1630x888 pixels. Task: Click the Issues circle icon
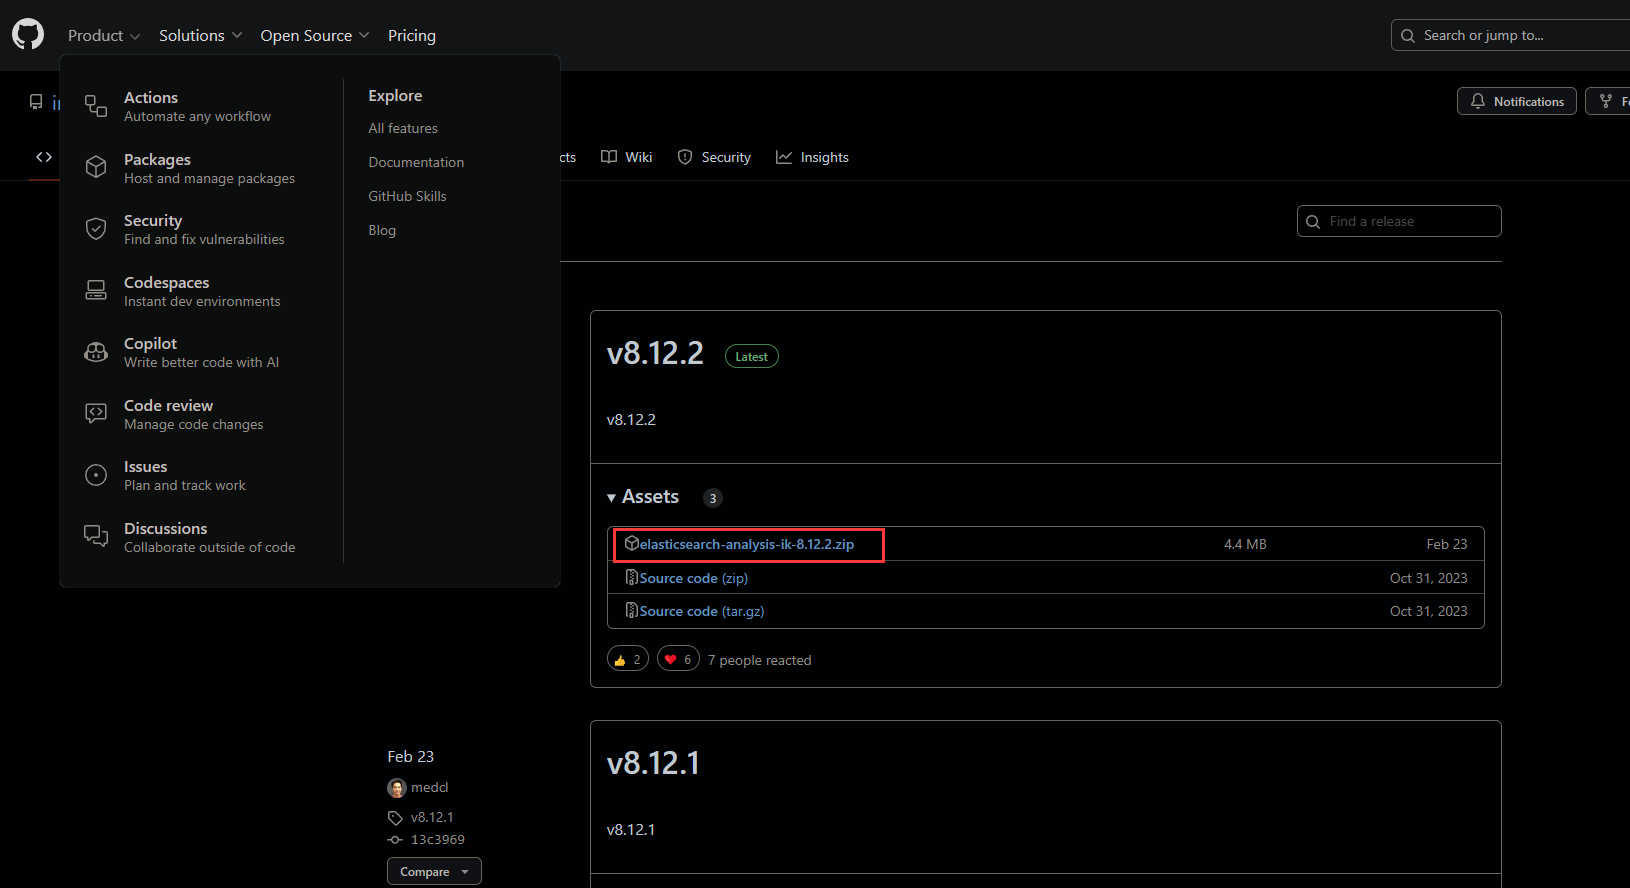(96, 475)
